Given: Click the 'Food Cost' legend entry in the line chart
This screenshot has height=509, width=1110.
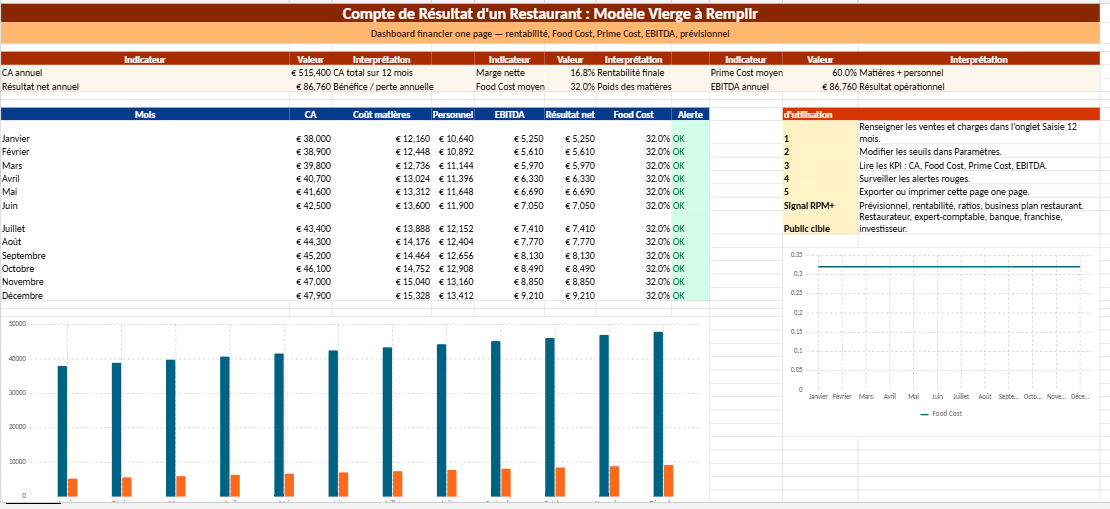Looking at the screenshot, I should tap(941, 413).
